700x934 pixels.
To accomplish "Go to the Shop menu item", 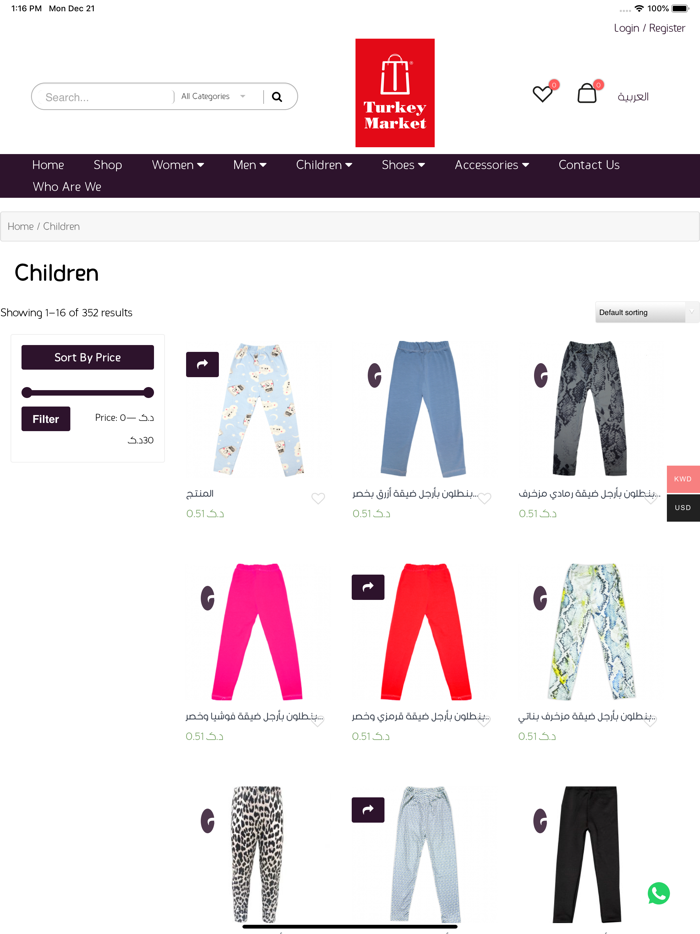I will 108,165.
